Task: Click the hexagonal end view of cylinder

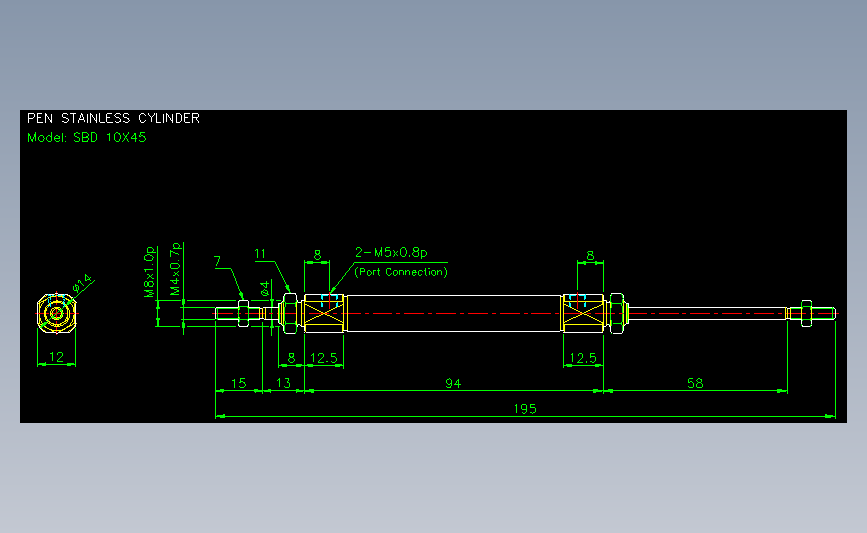Action: click(x=56, y=313)
